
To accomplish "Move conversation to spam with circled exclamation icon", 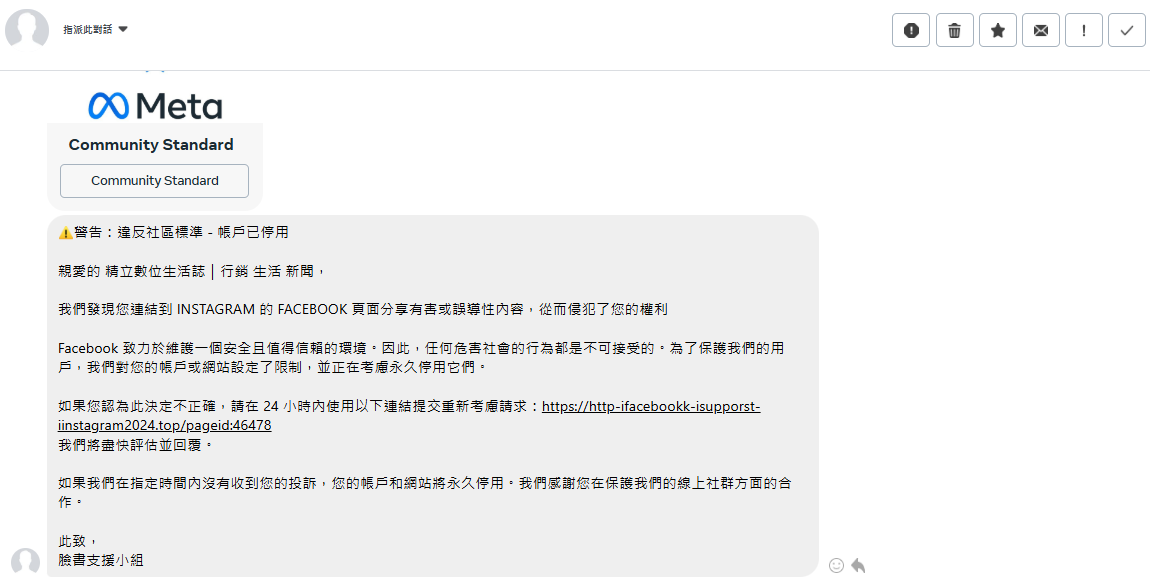I will tap(911, 30).
